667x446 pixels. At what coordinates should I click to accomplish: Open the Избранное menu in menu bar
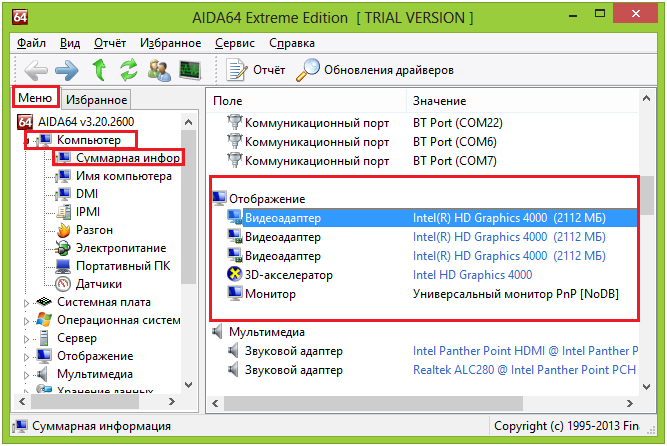[171, 43]
